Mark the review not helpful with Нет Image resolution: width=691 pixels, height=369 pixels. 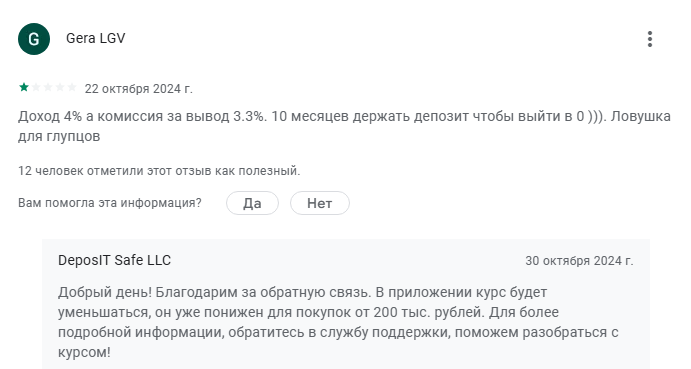pos(319,203)
